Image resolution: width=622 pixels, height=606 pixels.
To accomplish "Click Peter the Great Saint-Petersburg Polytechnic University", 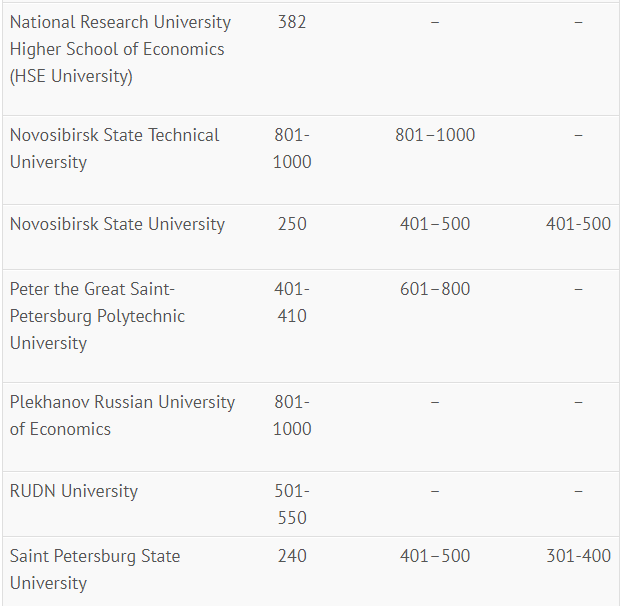I will [x=97, y=316].
